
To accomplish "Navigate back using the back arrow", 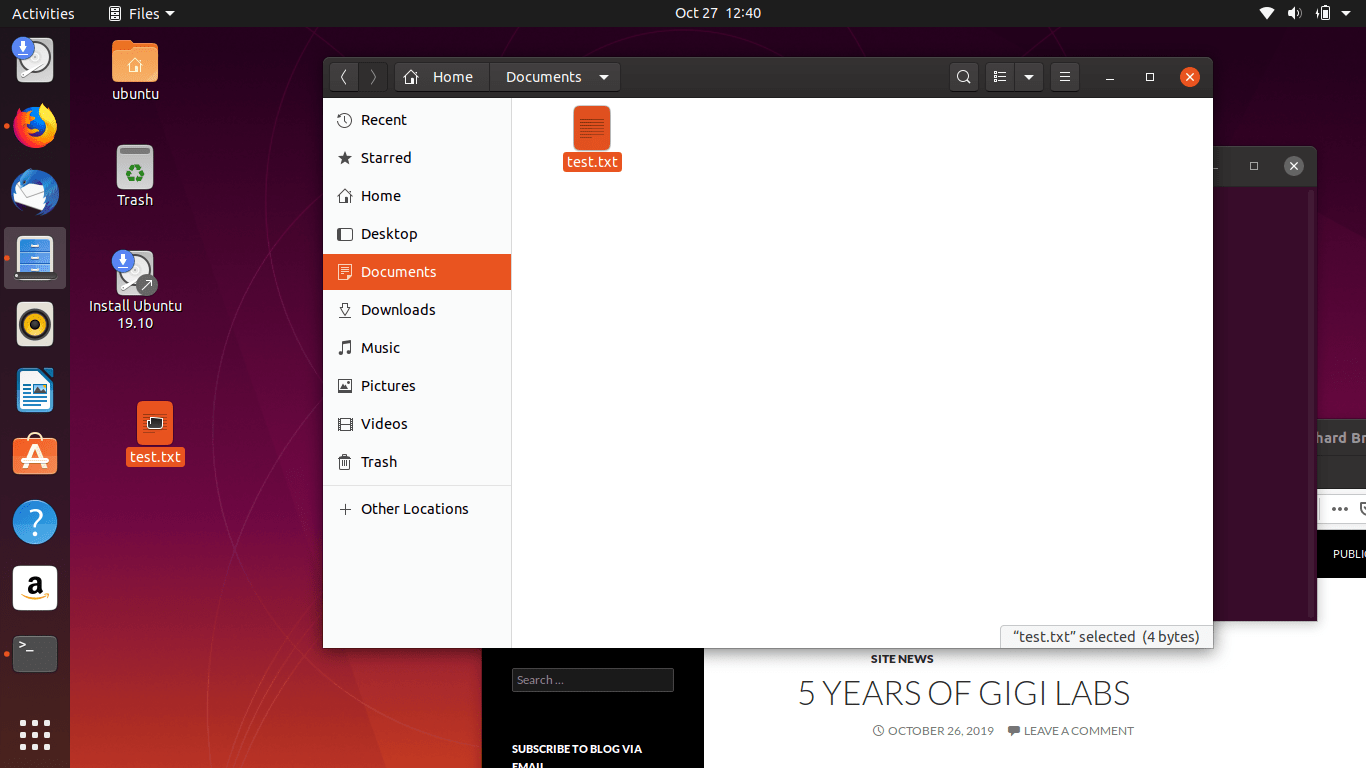I will click(344, 76).
